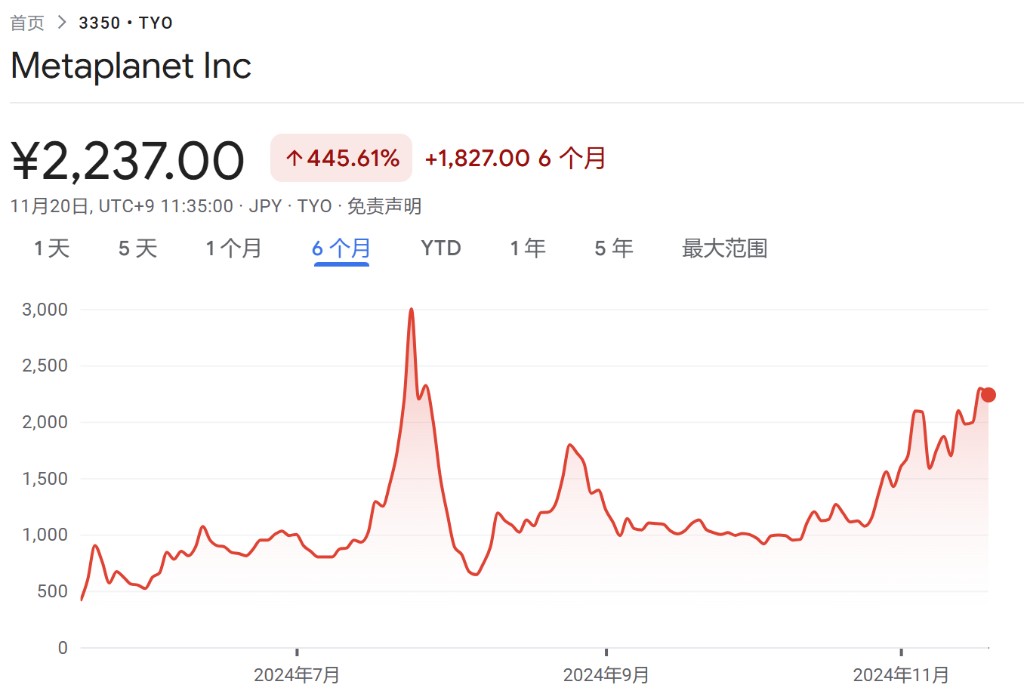Click the 2024年9月 axis label
The height and width of the screenshot is (699, 1024).
[606, 675]
